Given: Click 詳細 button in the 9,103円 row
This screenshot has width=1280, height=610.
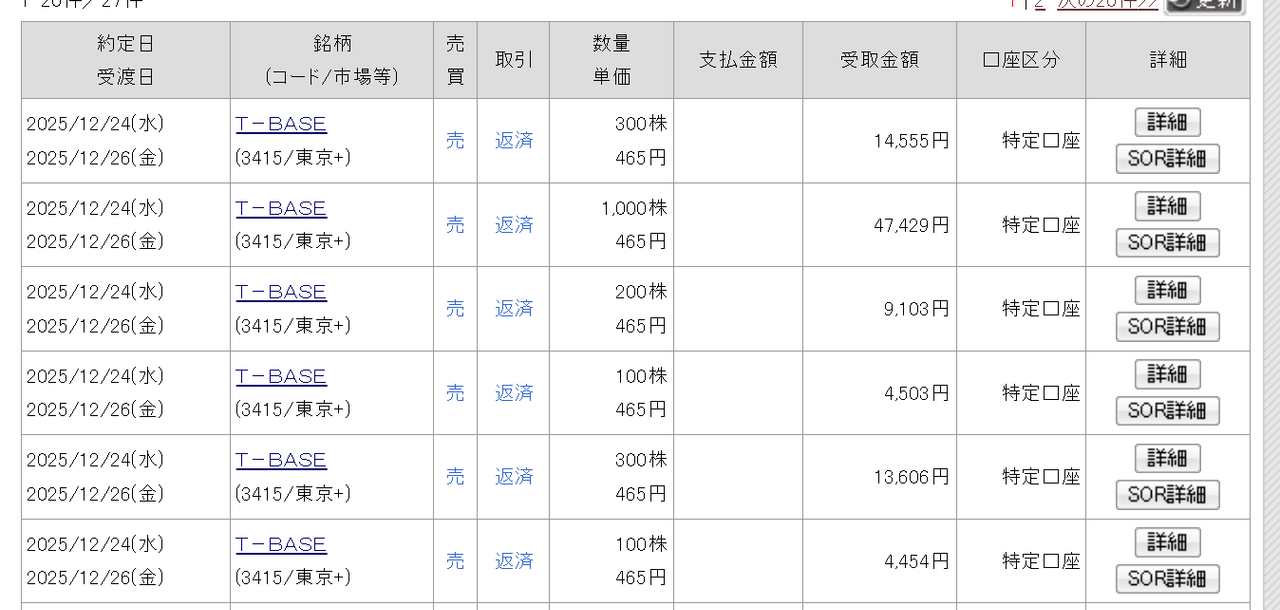Looking at the screenshot, I should click(x=1167, y=290).
